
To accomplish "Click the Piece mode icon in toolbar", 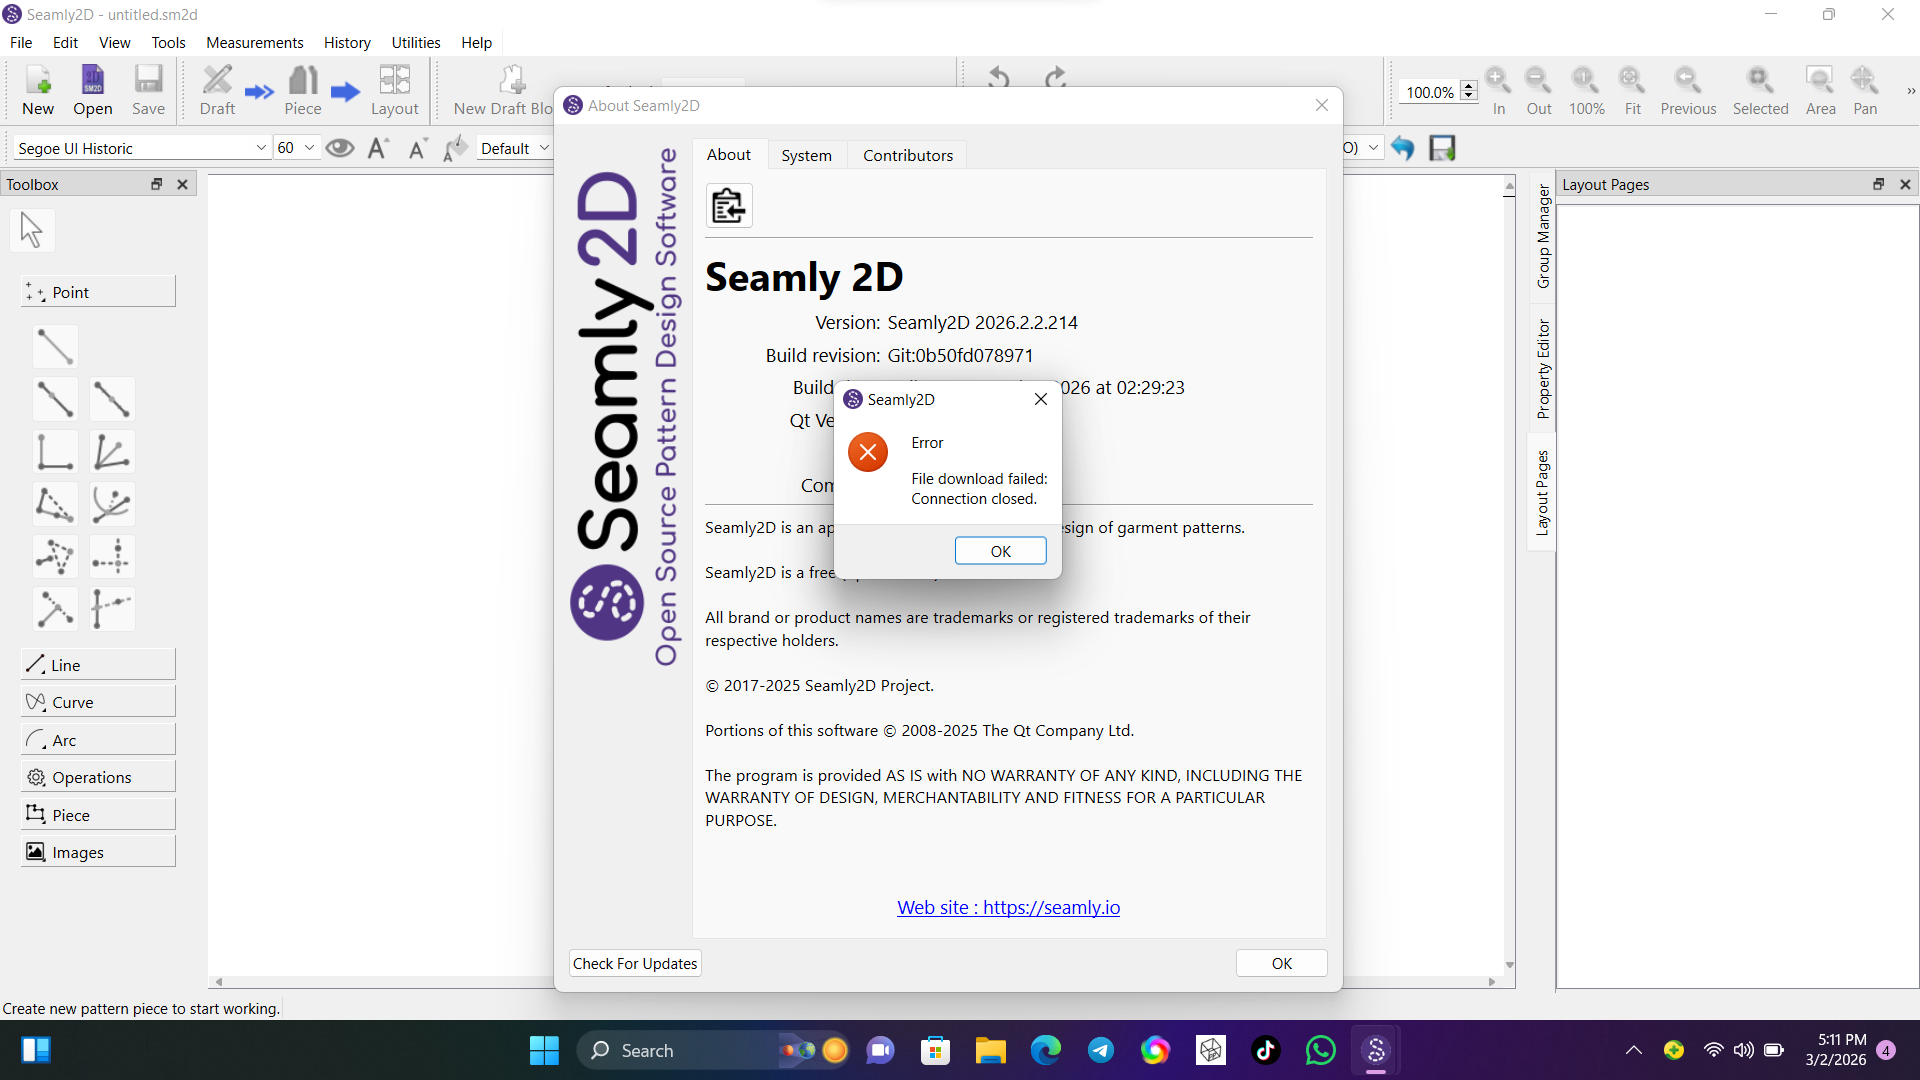I will [x=302, y=90].
